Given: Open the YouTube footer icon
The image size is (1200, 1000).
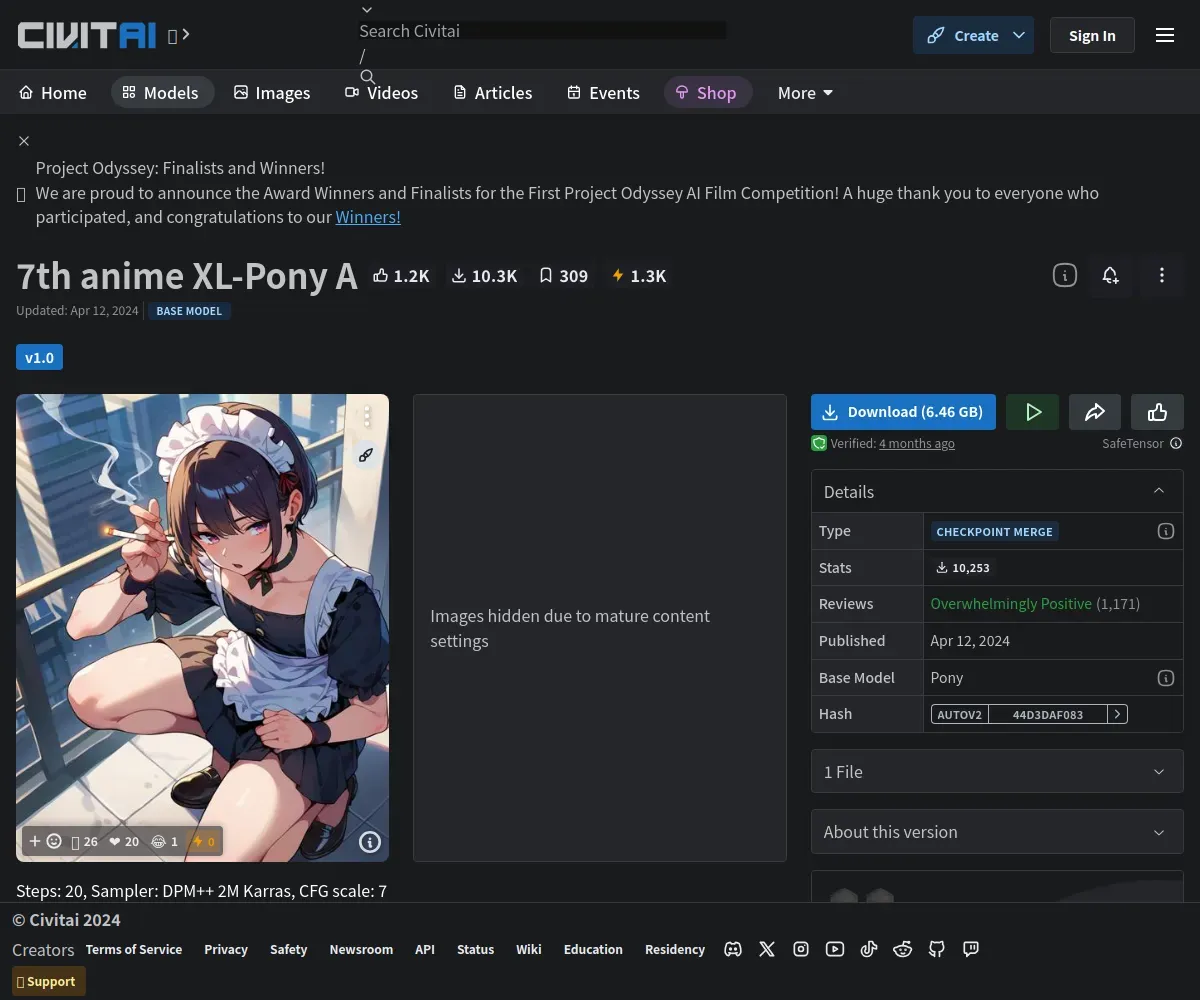Looking at the screenshot, I should 835,949.
